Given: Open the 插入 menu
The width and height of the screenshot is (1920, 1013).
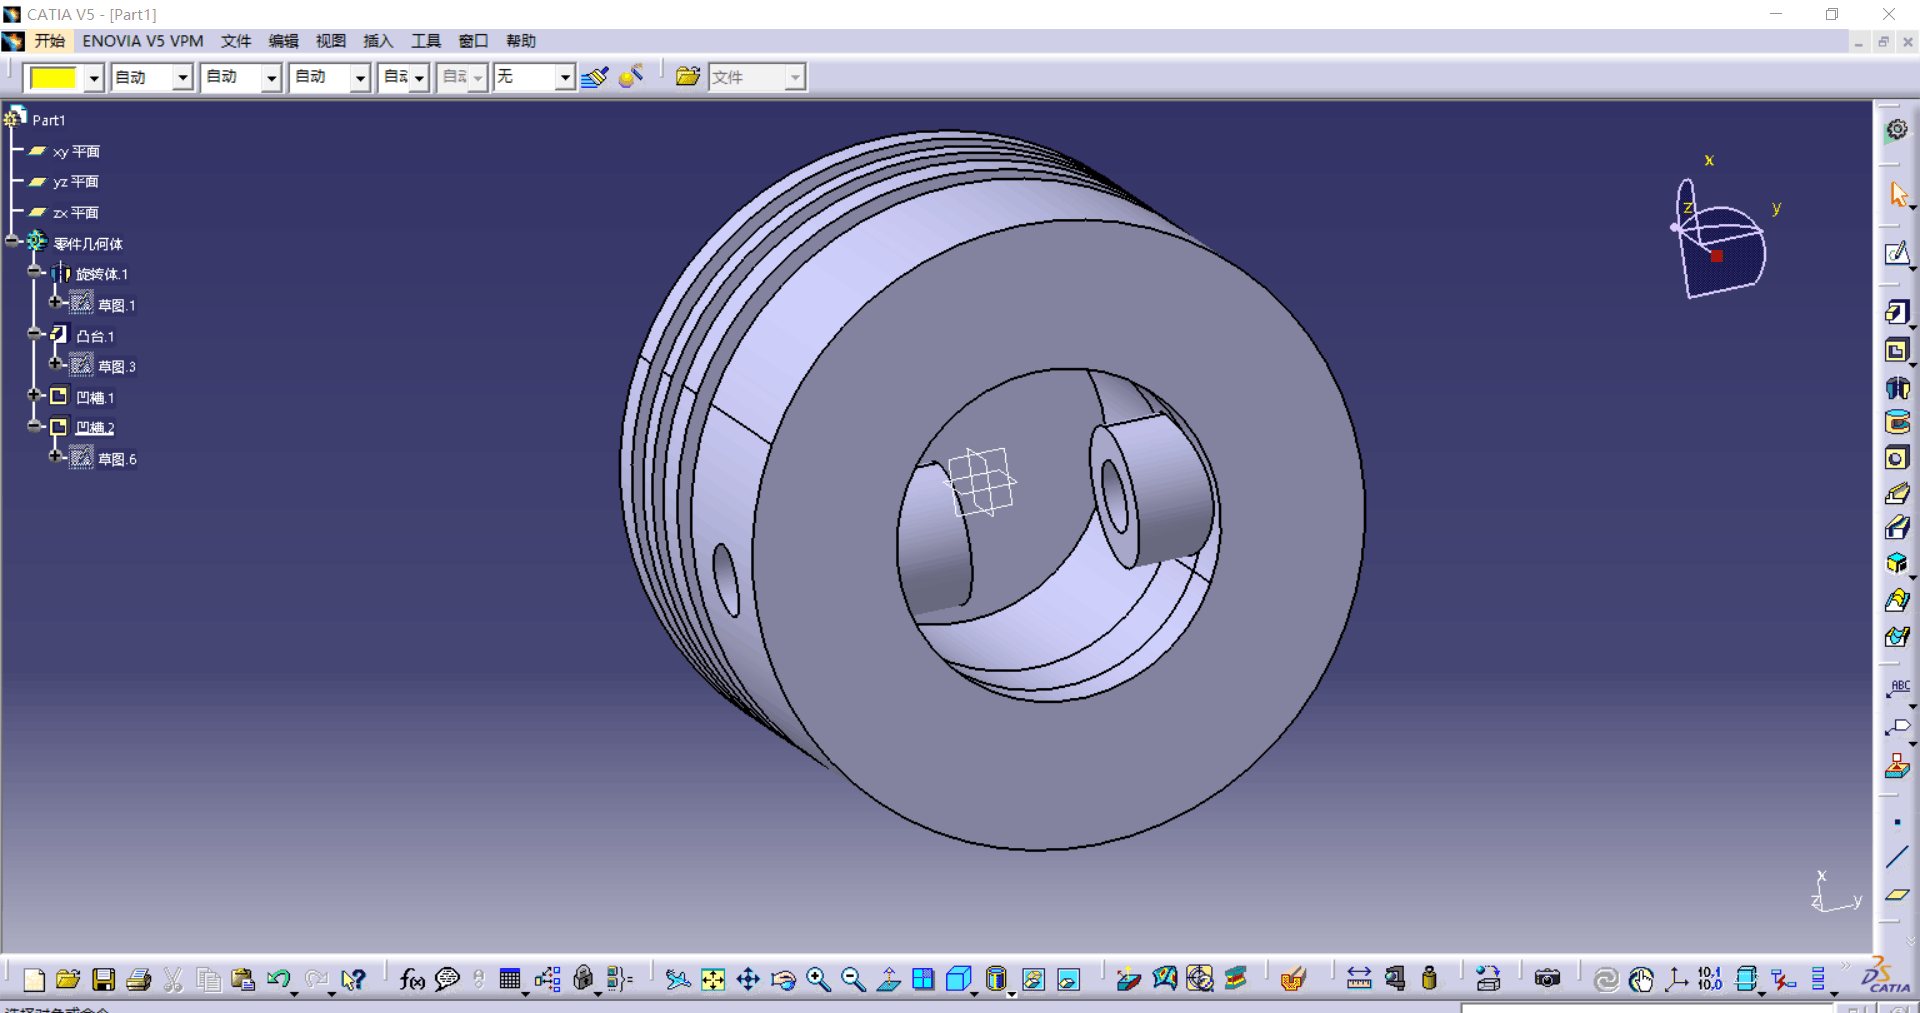Looking at the screenshot, I should pos(377,41).
